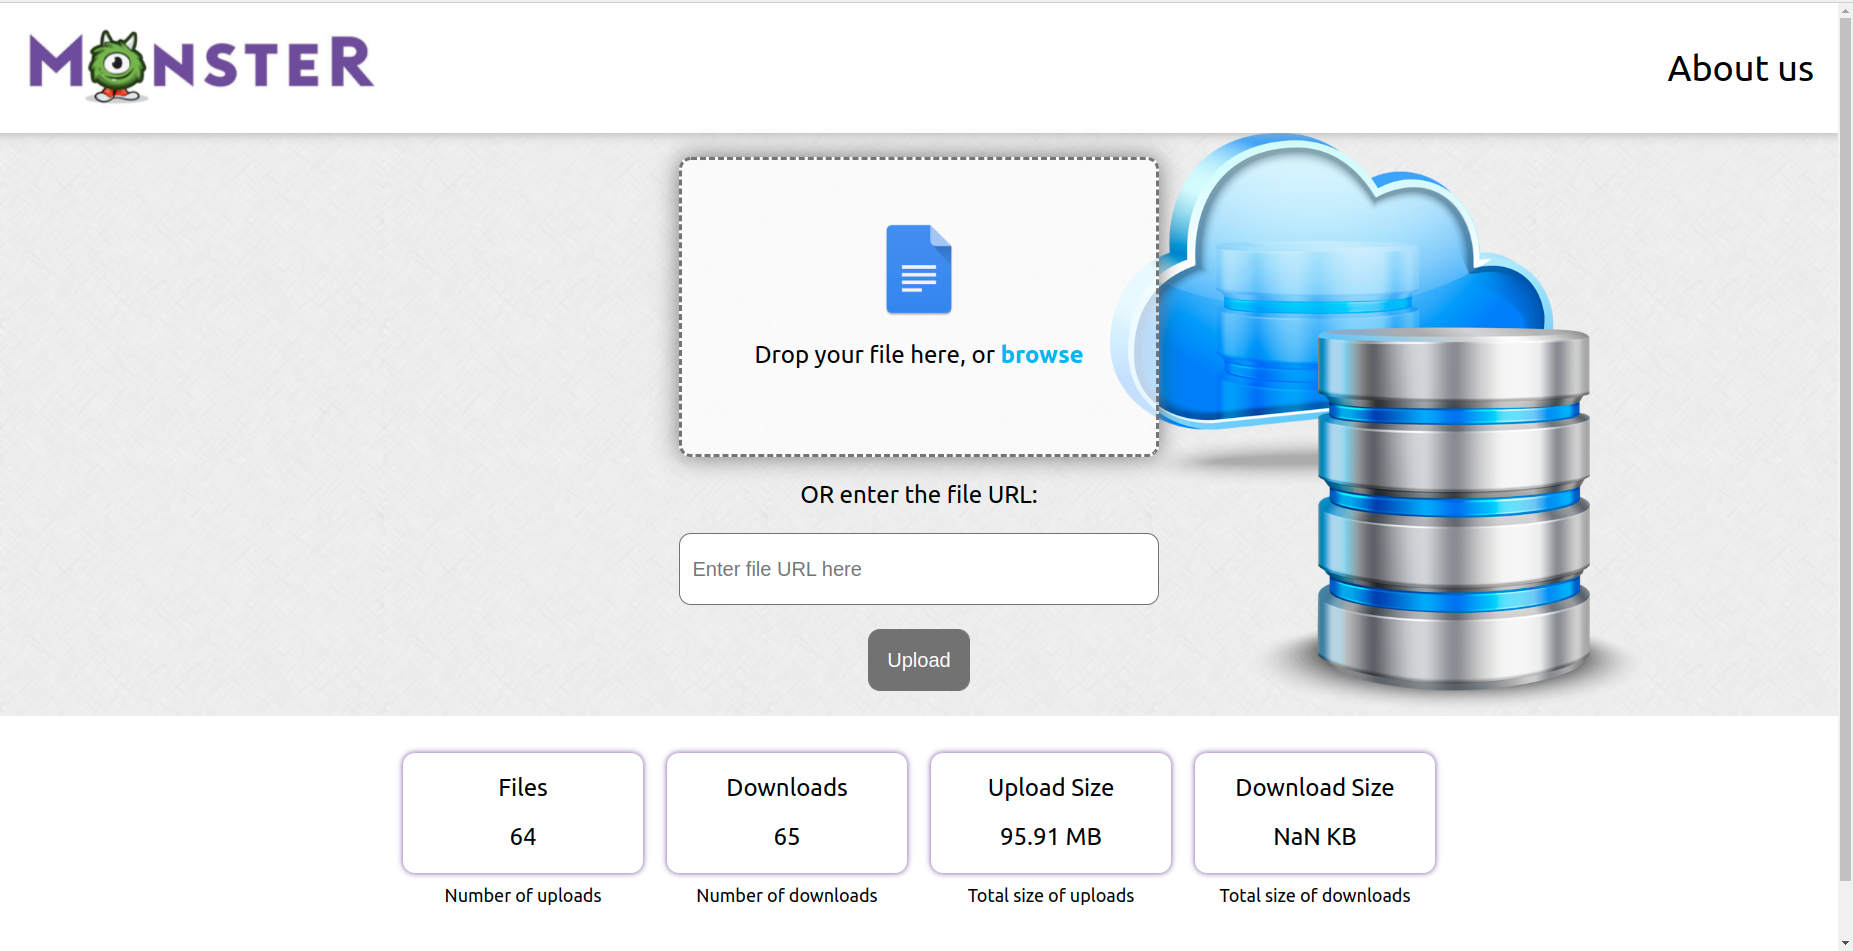Viewport: 1853px width, 951px height.
Task: Select the Download Size statistics card
Action: point(1315,813)
